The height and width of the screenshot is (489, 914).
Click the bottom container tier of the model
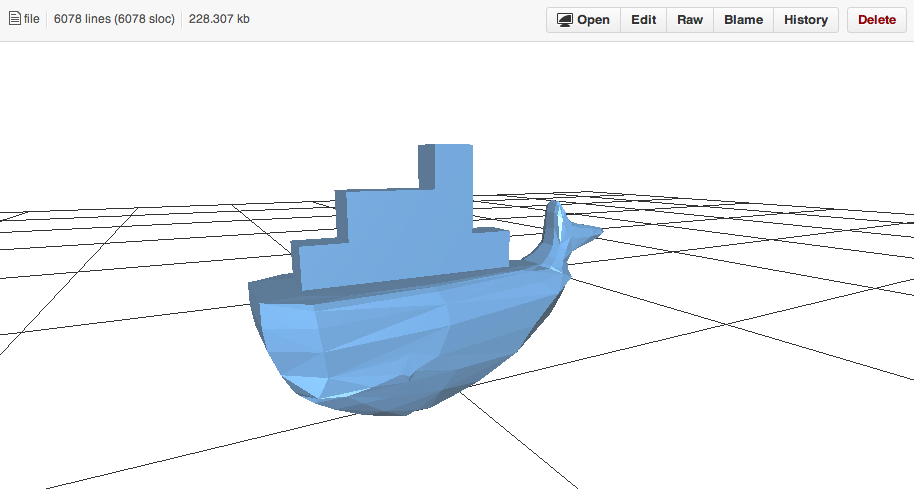pyautogui.click(x=402, y=262)
